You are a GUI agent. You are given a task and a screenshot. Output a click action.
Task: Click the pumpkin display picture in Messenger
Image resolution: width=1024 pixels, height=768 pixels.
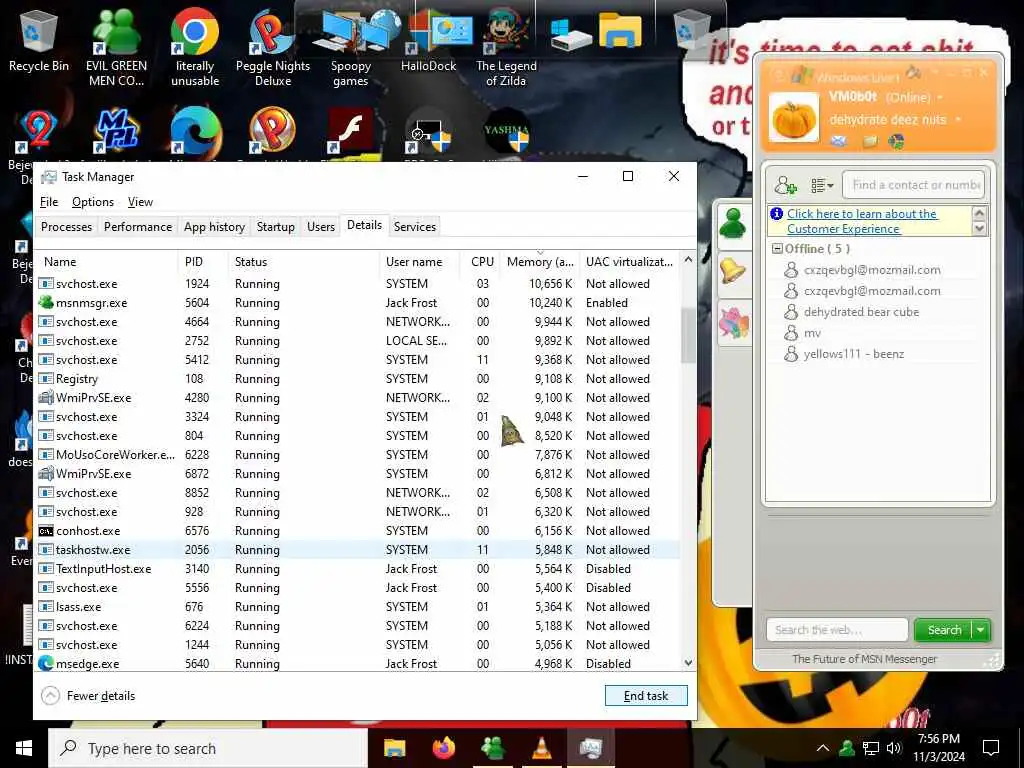[x=793, y=118]
